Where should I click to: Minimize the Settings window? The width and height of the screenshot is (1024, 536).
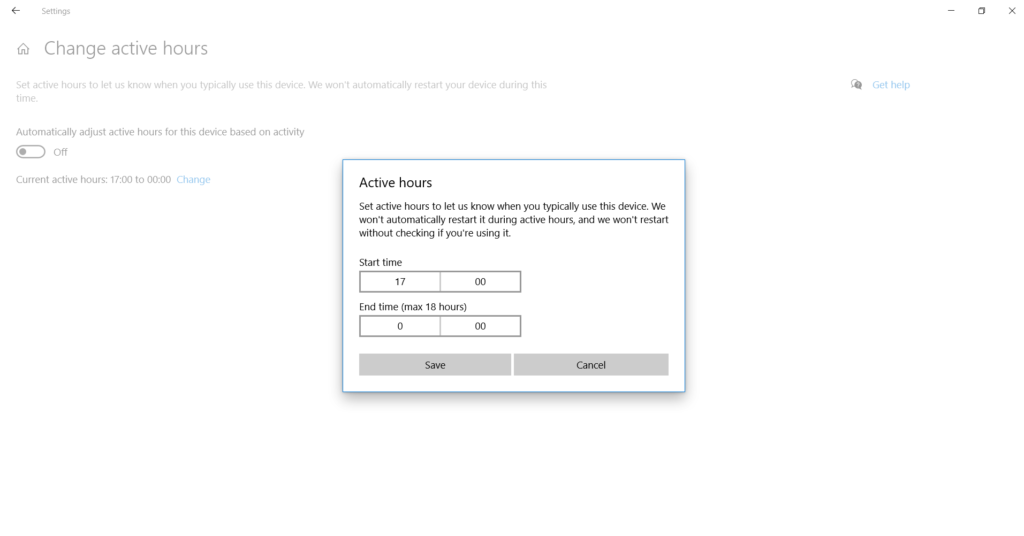[x=952, y=10]
